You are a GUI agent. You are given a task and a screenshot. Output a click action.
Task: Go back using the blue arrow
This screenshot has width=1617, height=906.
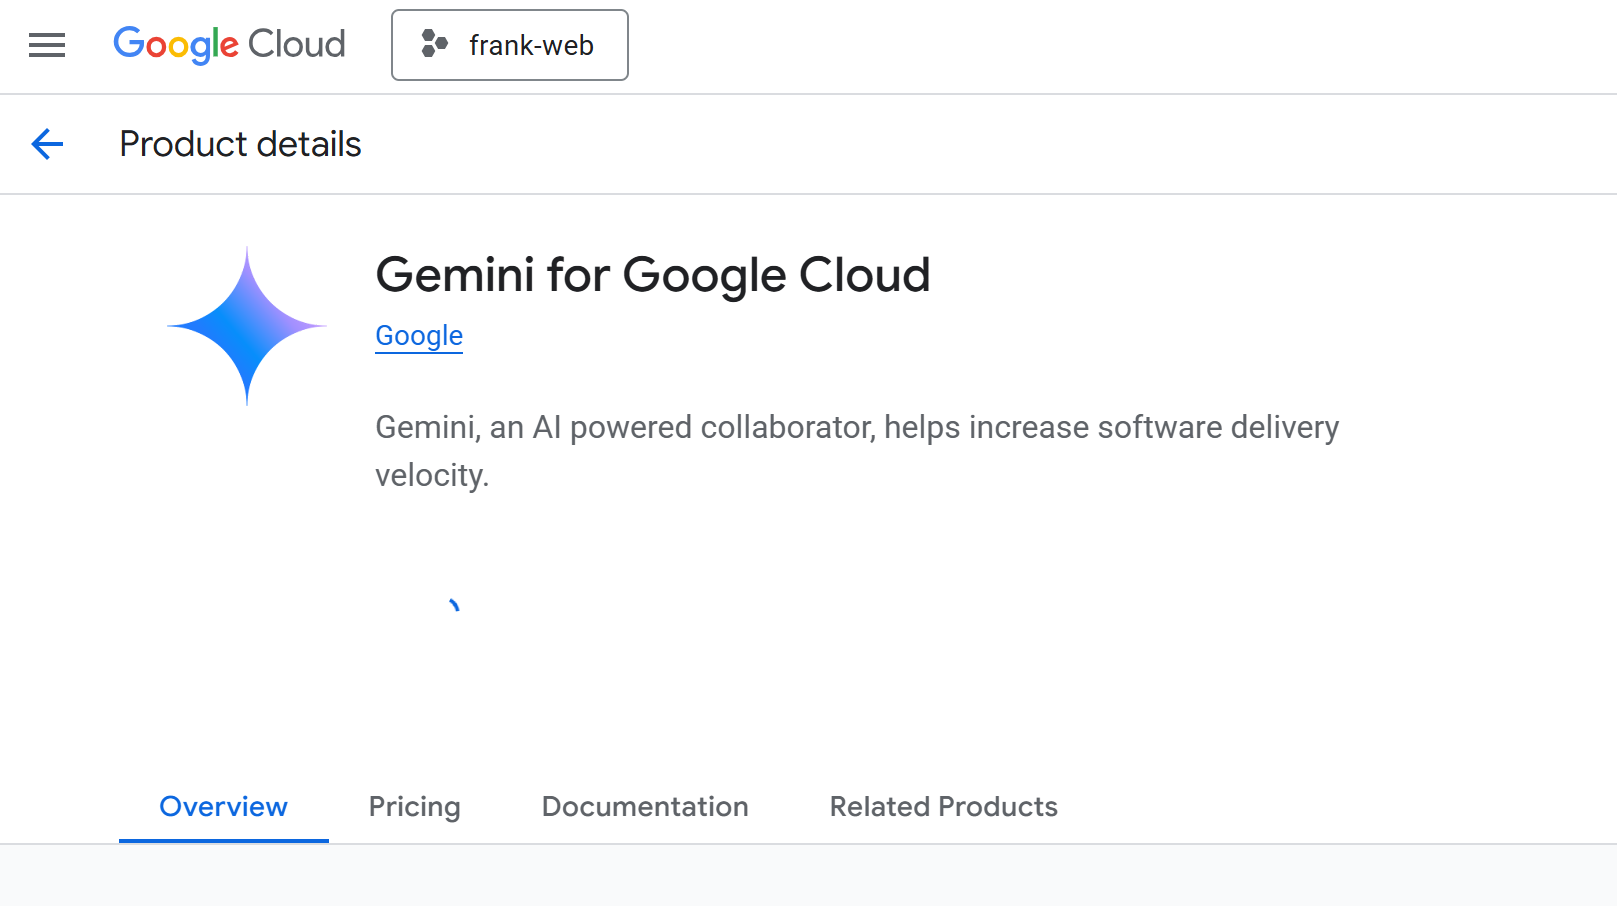pos(47,144)
